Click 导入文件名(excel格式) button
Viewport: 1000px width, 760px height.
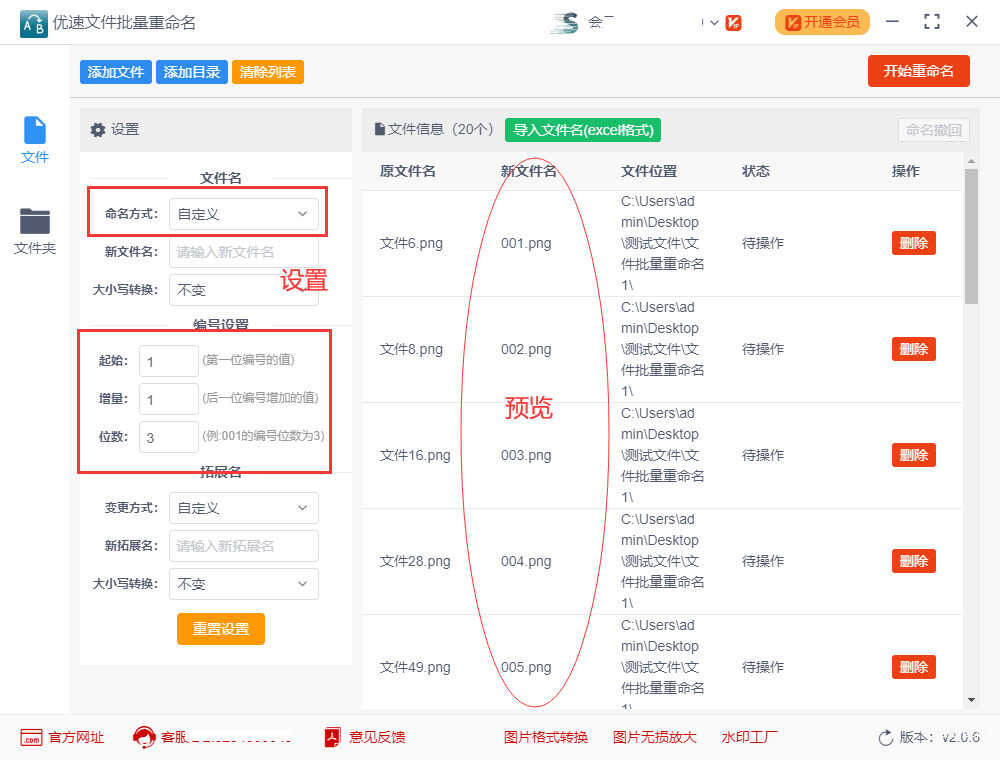582,130
